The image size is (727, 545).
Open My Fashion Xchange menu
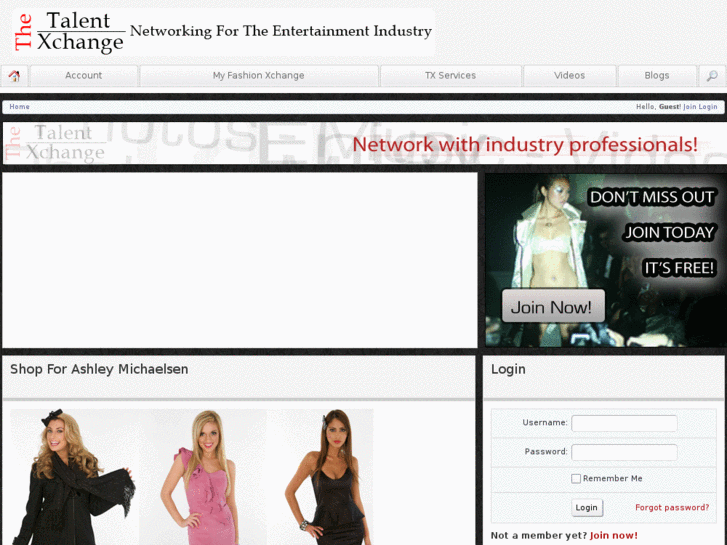pyautogui.click(x=259, y=76)
